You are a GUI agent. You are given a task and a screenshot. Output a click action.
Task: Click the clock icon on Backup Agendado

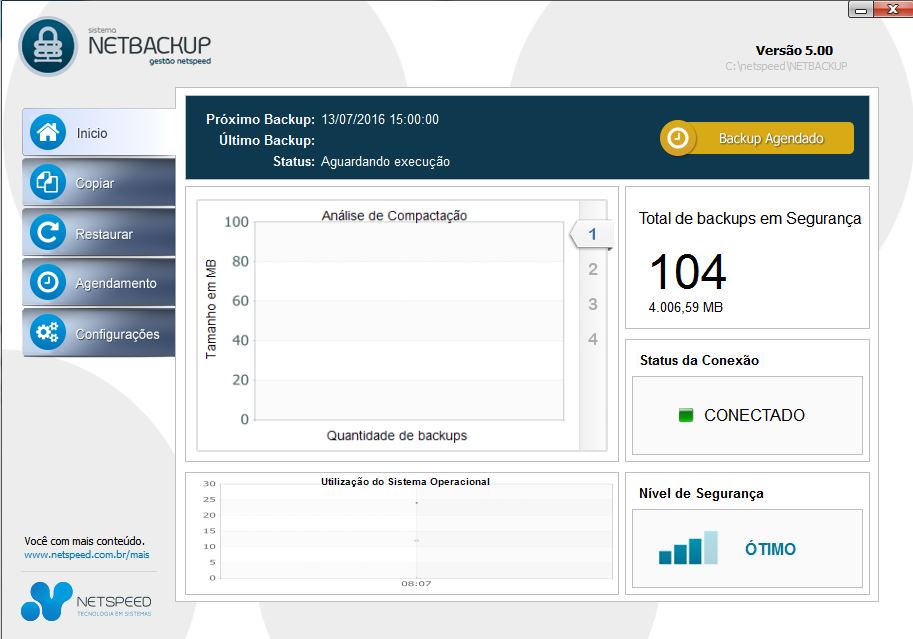[678, 139]
